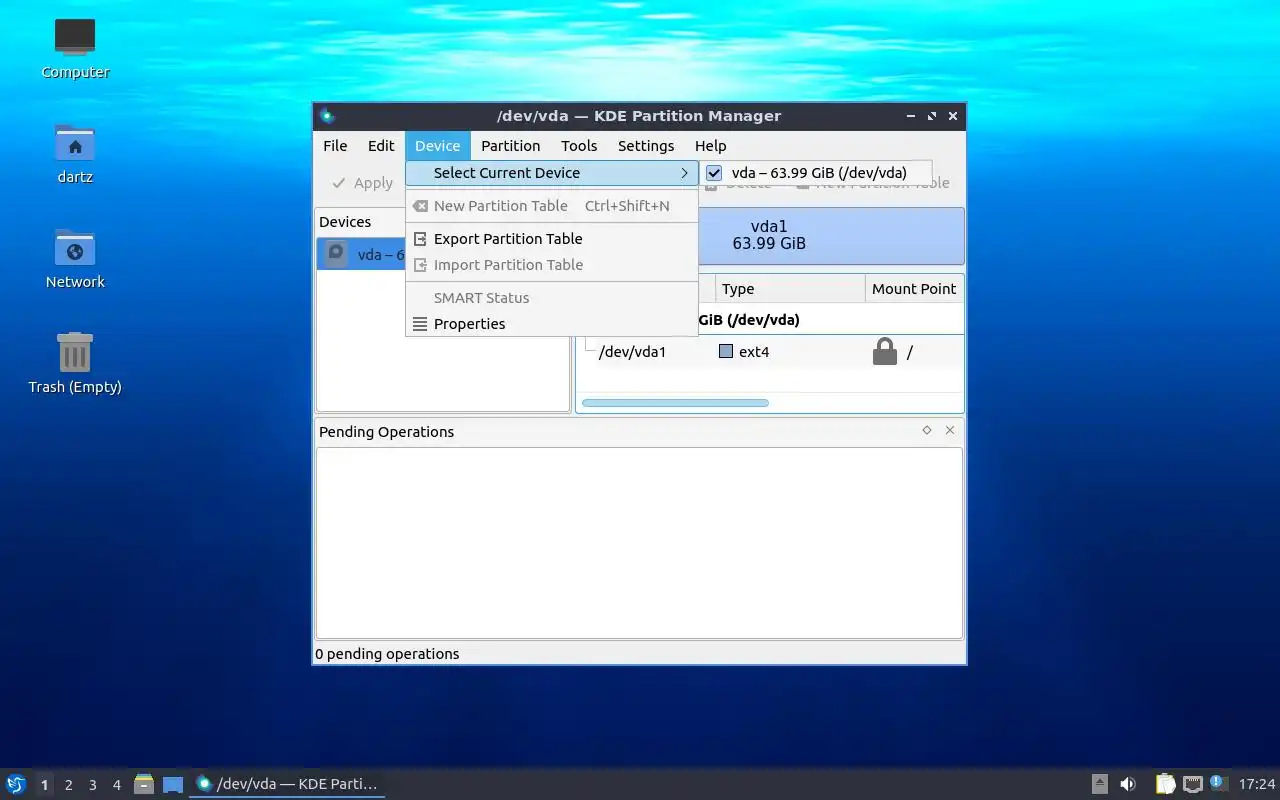Click the show desktop taskbar icon
The image size is (1280, 800).
click(x=173, y=784)
